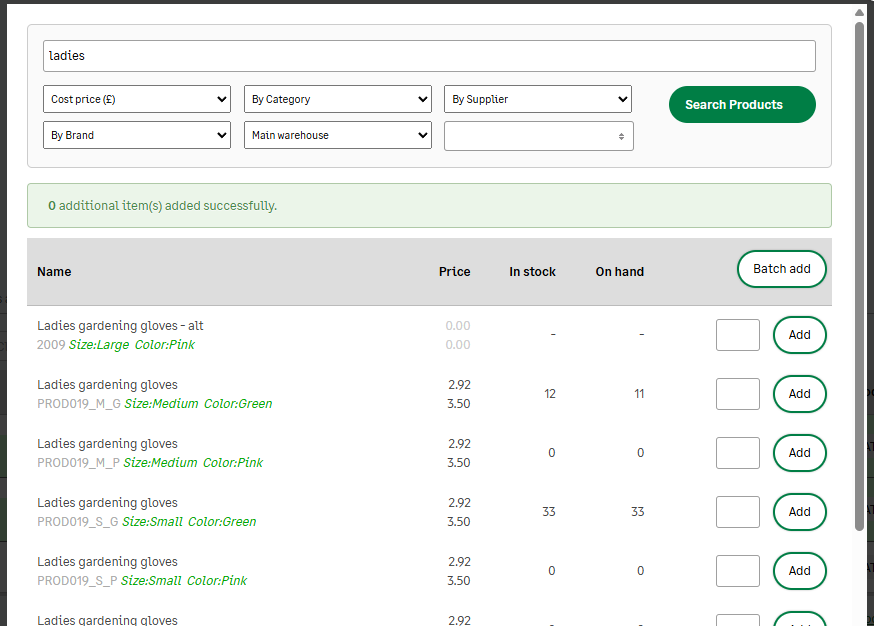This screenshot has height=626, width=874.
Task: Click SKU text PROD019_S_G
Action: tap(77, 522)
